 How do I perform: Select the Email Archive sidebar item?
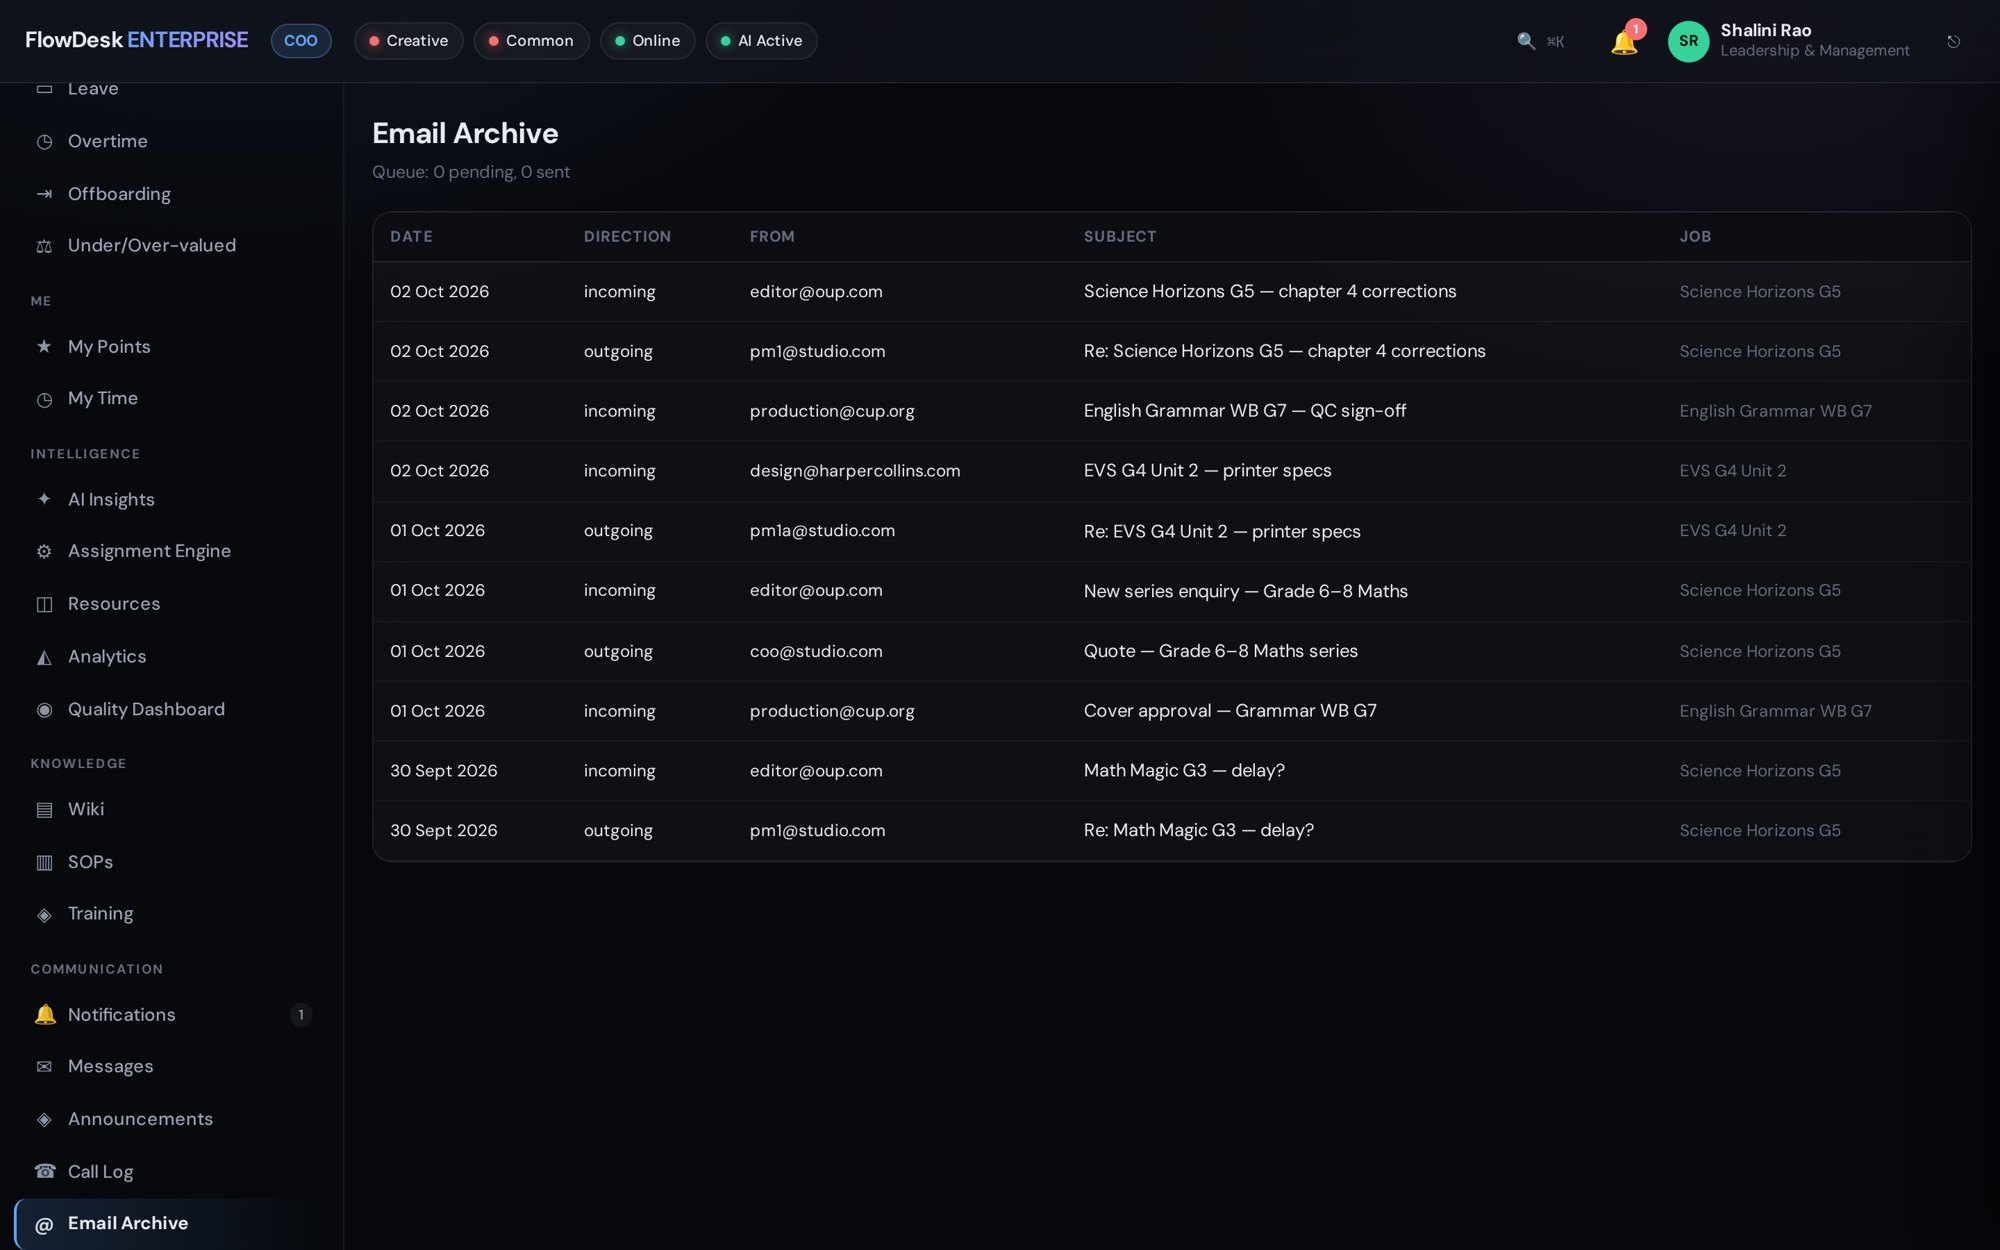click(172, 1224)
